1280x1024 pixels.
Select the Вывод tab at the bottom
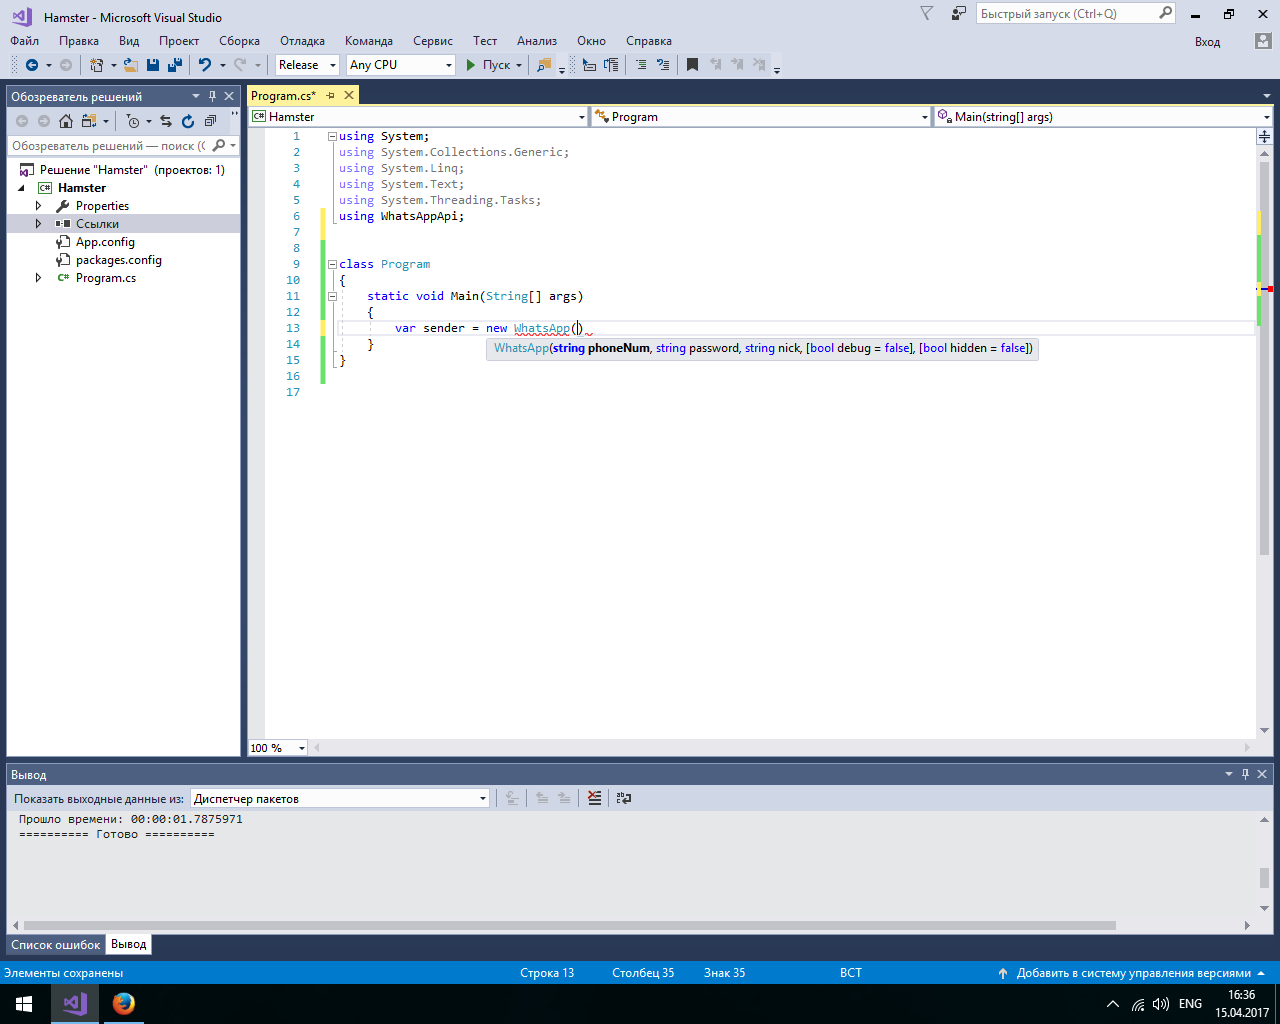129,944
